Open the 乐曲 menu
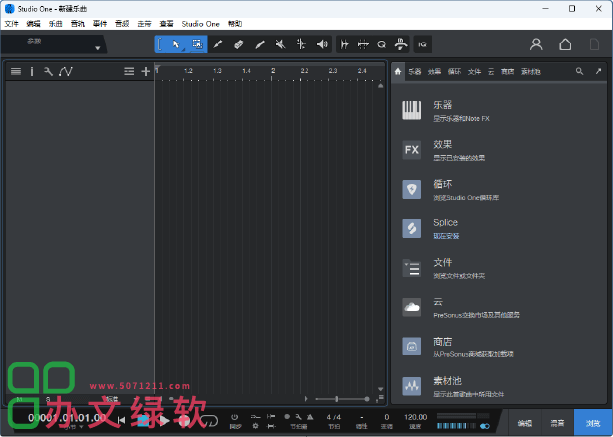The height and width of the screenshot is (437, 613). tap(55, 24)
